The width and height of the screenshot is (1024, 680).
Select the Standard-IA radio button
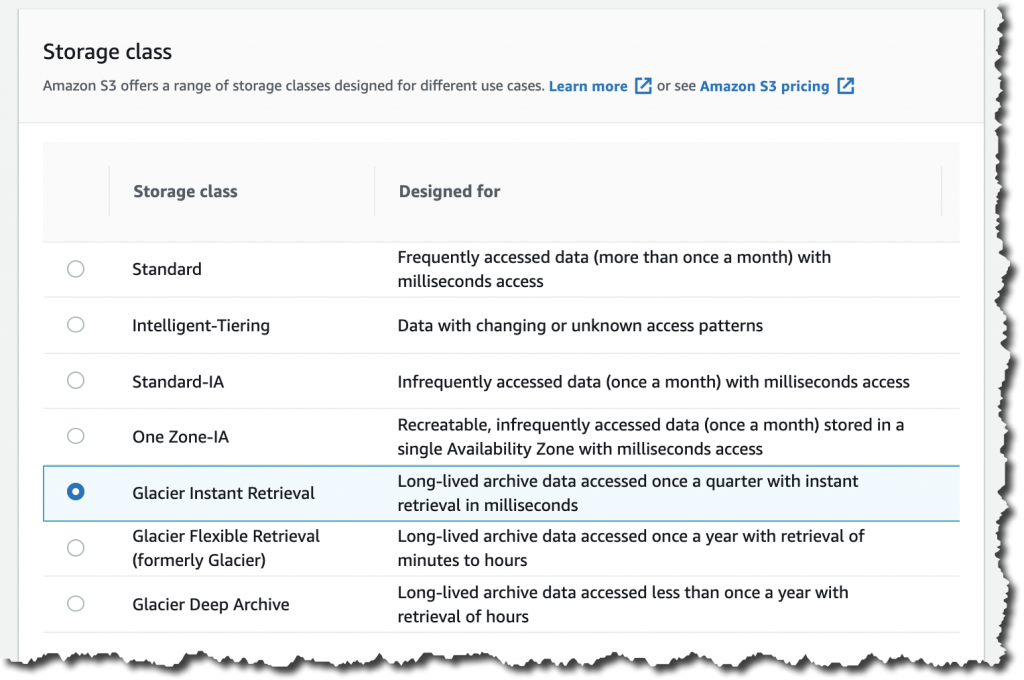75,380
